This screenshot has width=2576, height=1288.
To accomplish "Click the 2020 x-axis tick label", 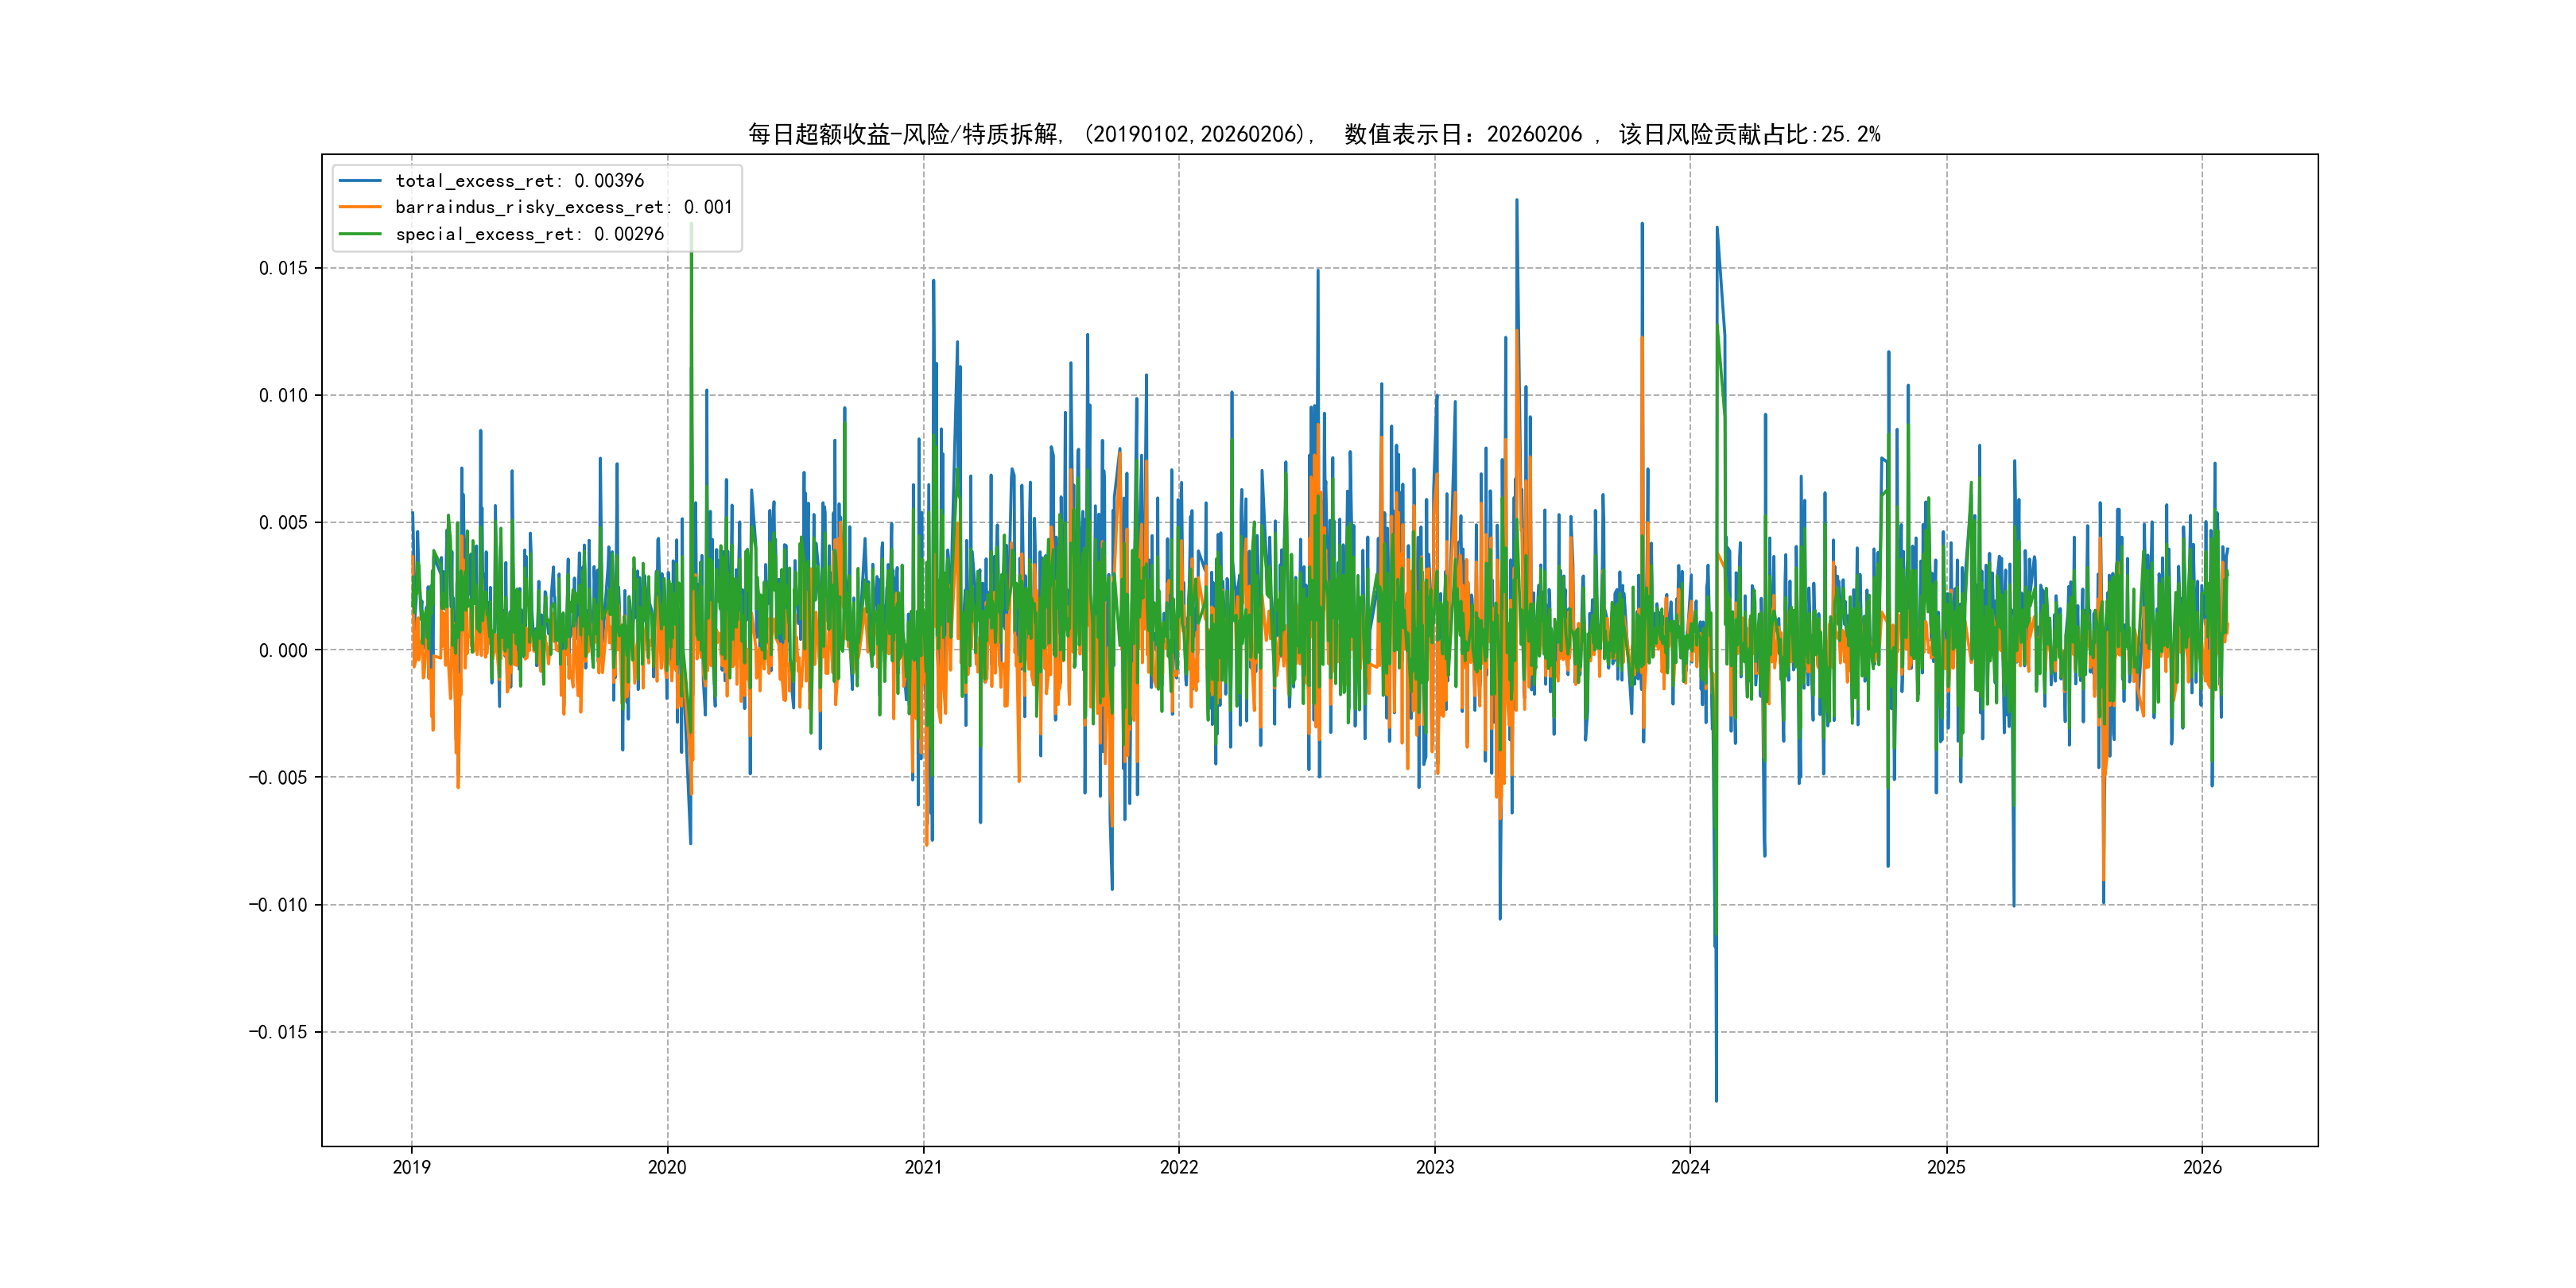I will pos(667,1167).
